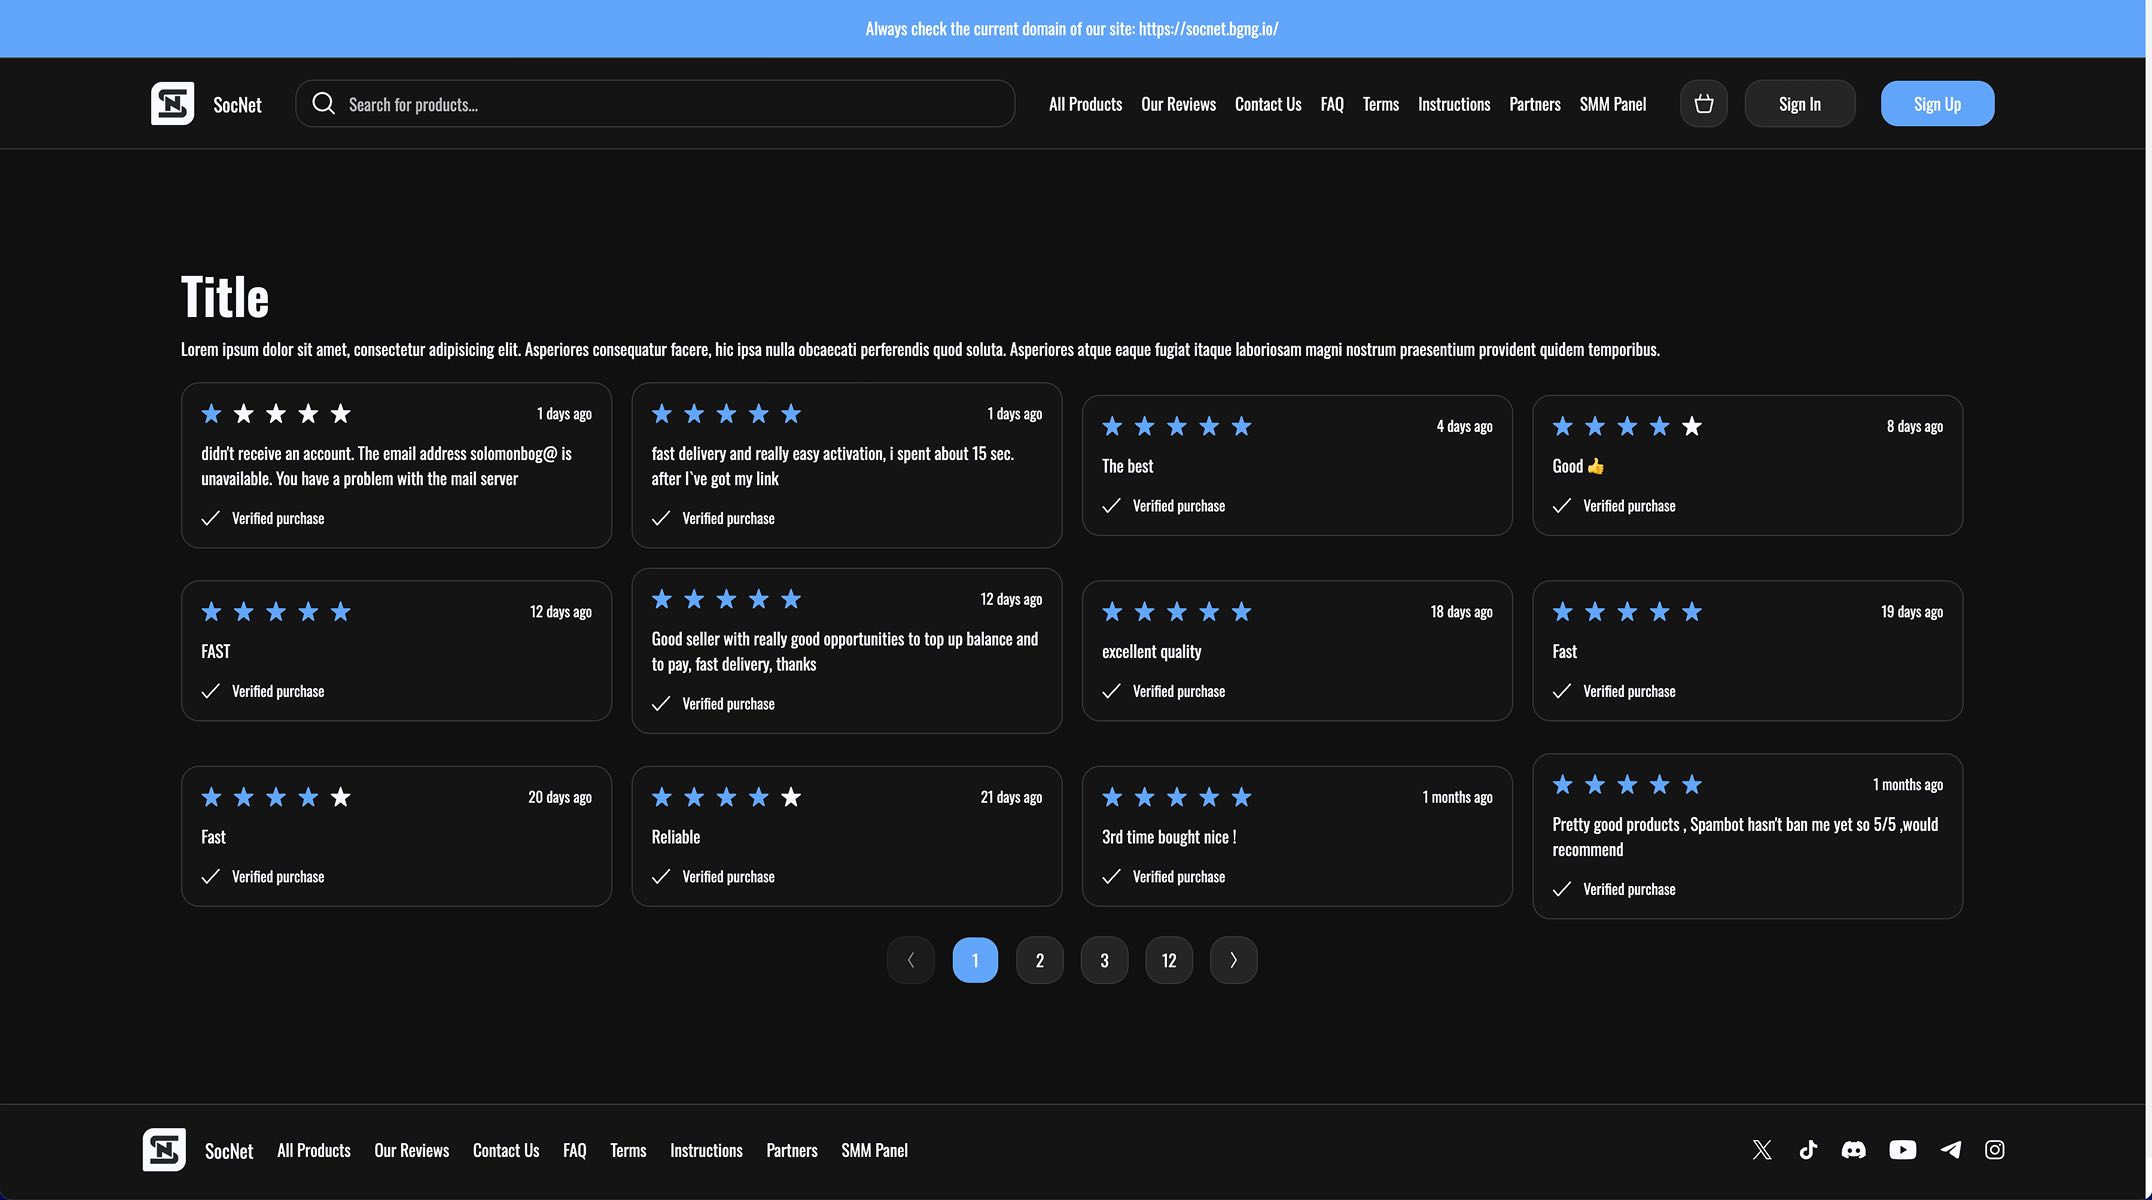Open SMM Panel in the header menu
The image size is (2152, 1200).
click(1613, 104)
